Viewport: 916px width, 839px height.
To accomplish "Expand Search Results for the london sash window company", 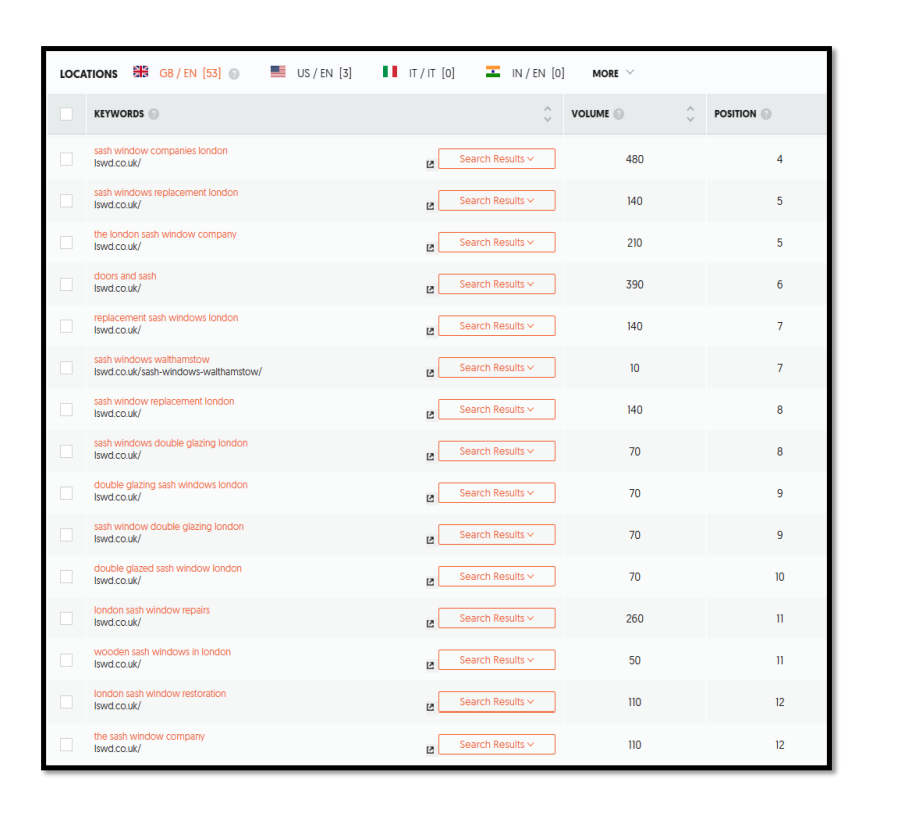I will [x=496, y=243].
